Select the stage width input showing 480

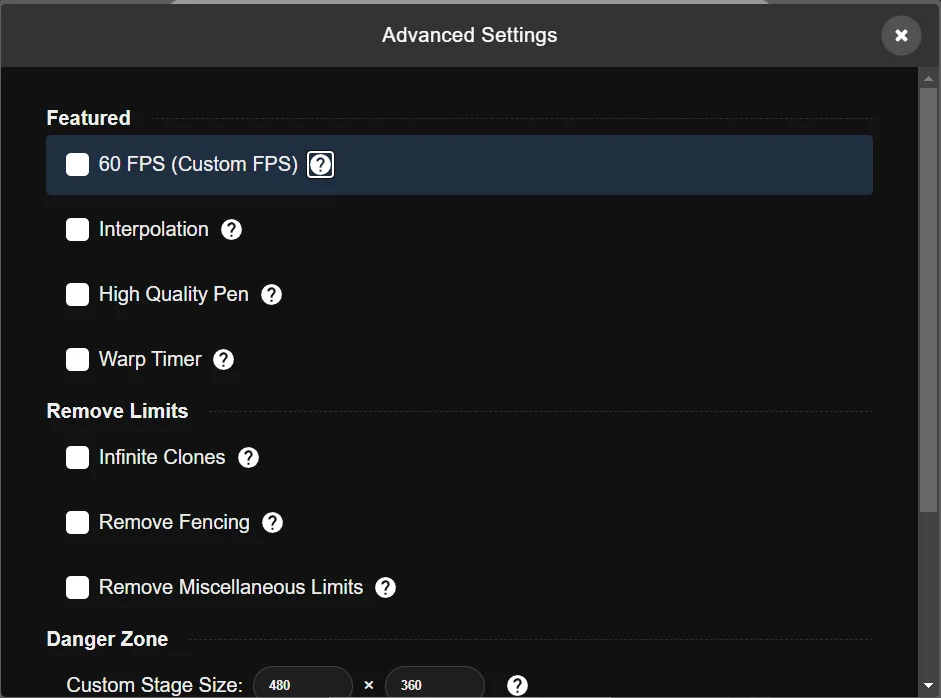point(302,684)
